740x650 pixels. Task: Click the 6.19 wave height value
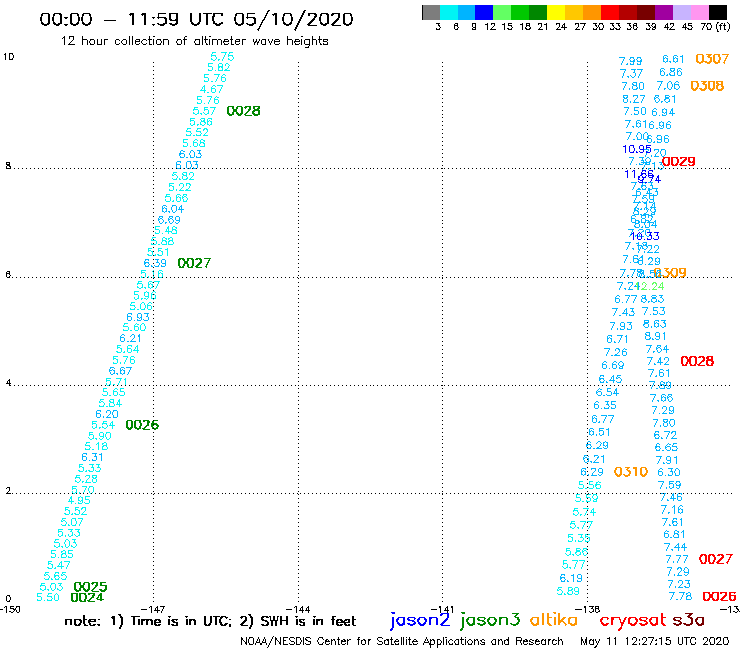[x=571, y=578]
